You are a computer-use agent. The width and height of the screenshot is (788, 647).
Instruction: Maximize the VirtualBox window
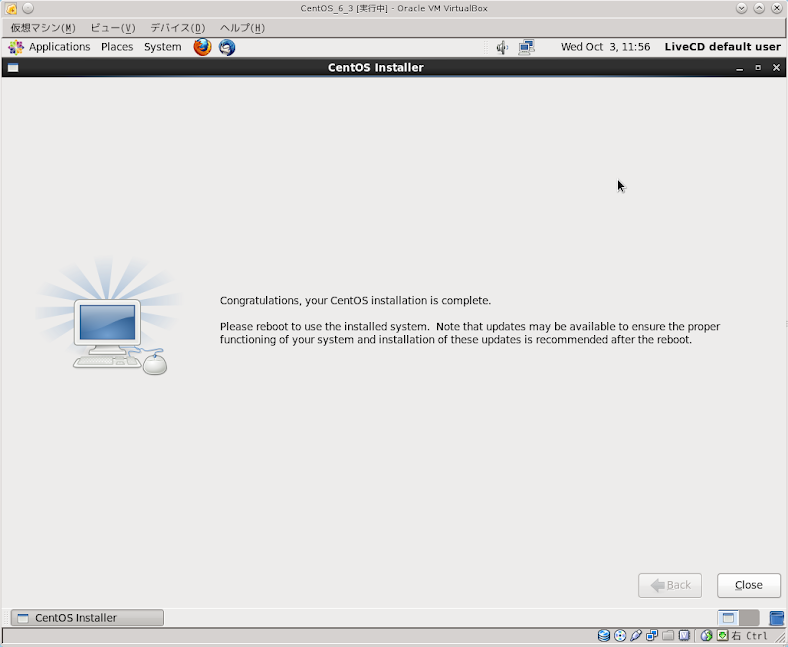tap(759, 8)
